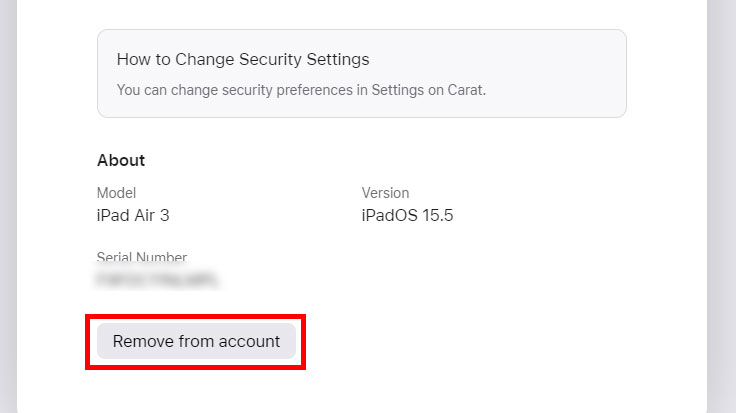This screenshot has height=413, width=736.
Task: Click the Model label
Action: tap(116, 193)
